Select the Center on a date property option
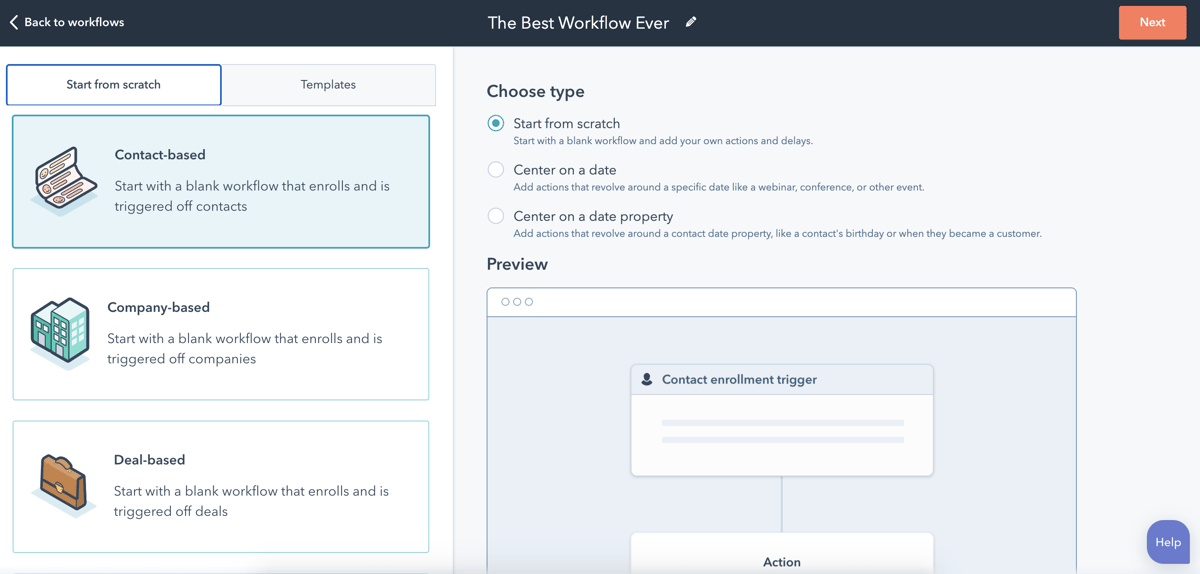Viewport: 1200px width, 574px height. click(x=496, y=216)
